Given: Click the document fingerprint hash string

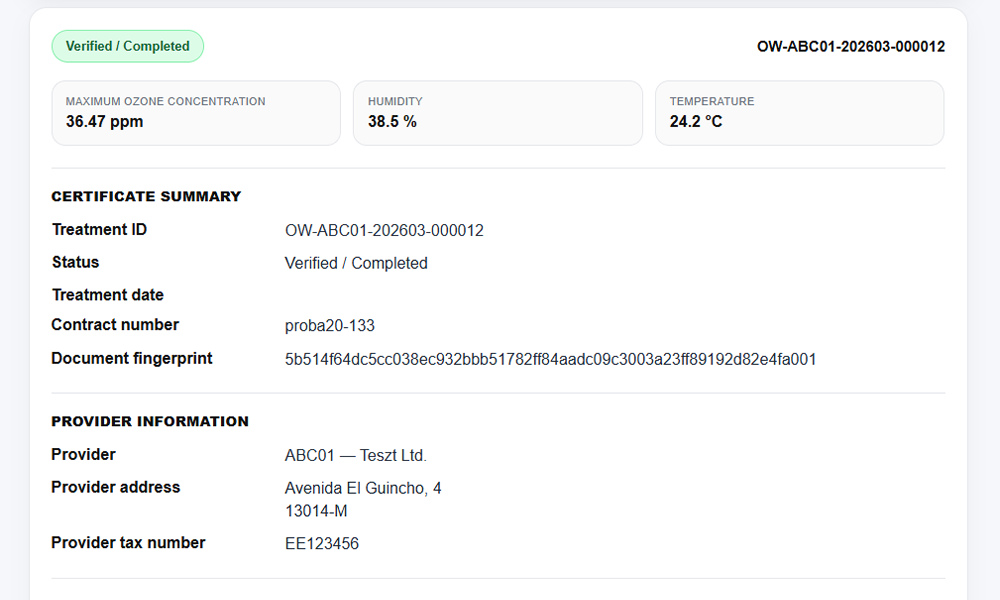Looking at the screenshot, I should coord(550,359).
